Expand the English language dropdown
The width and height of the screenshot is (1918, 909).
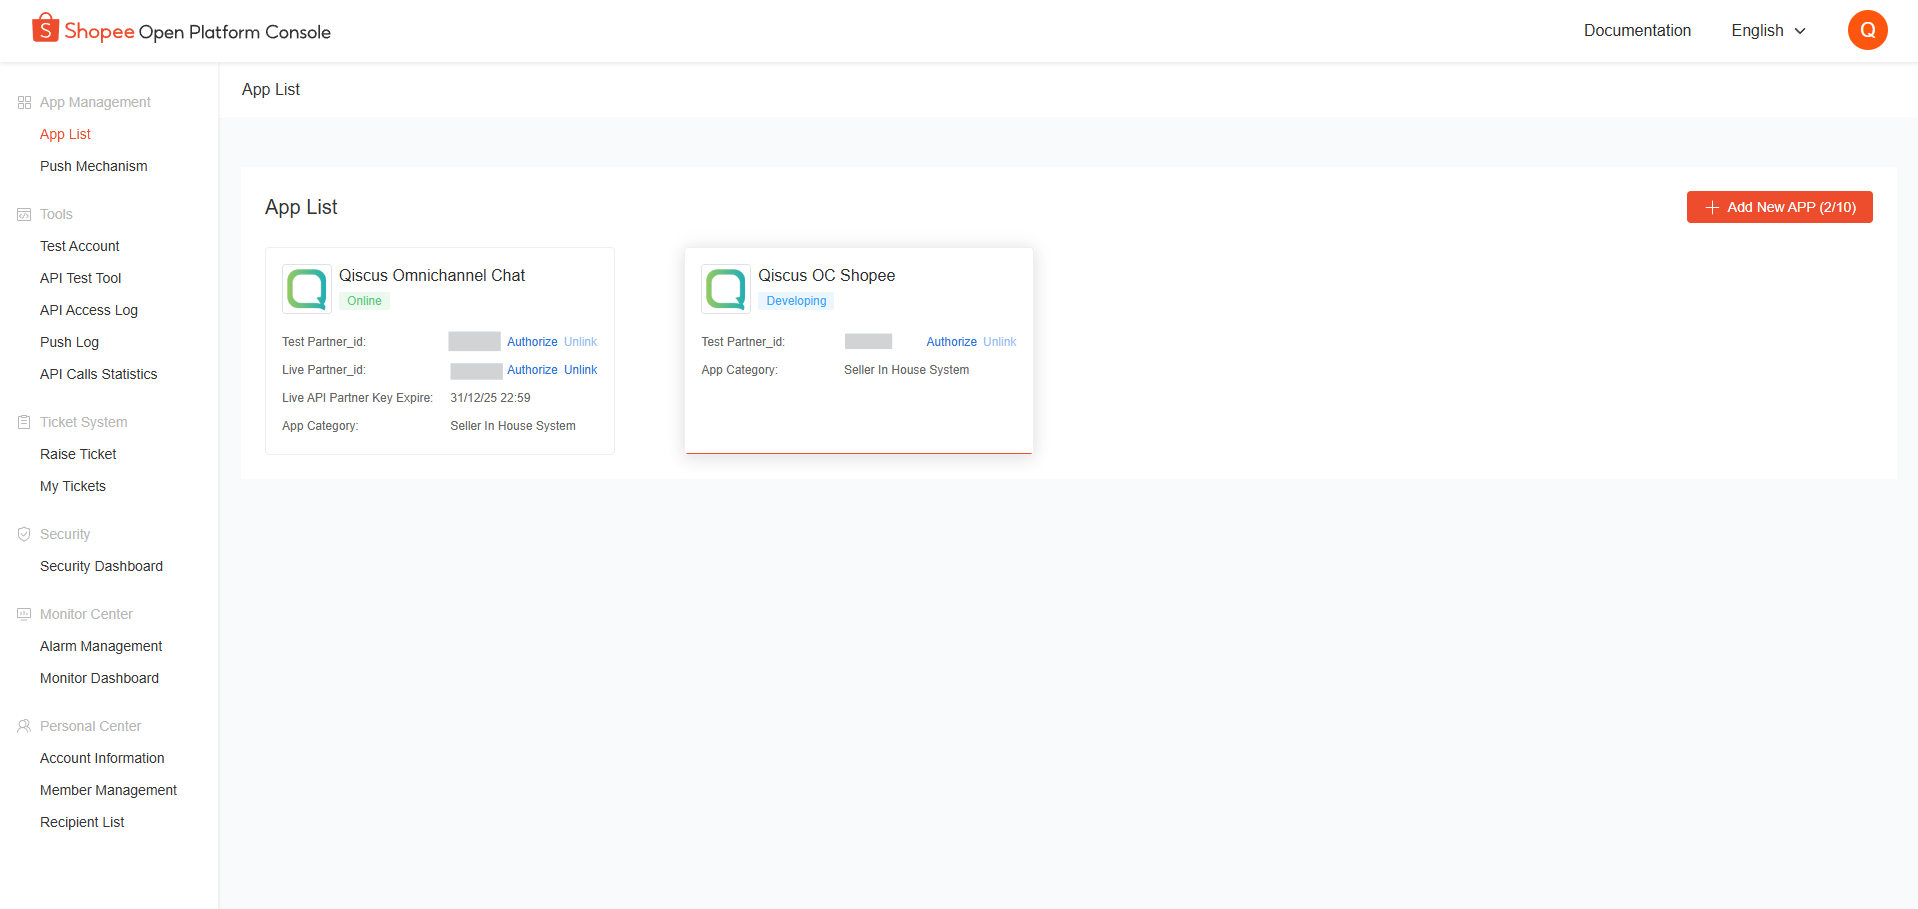[1768, 31]
